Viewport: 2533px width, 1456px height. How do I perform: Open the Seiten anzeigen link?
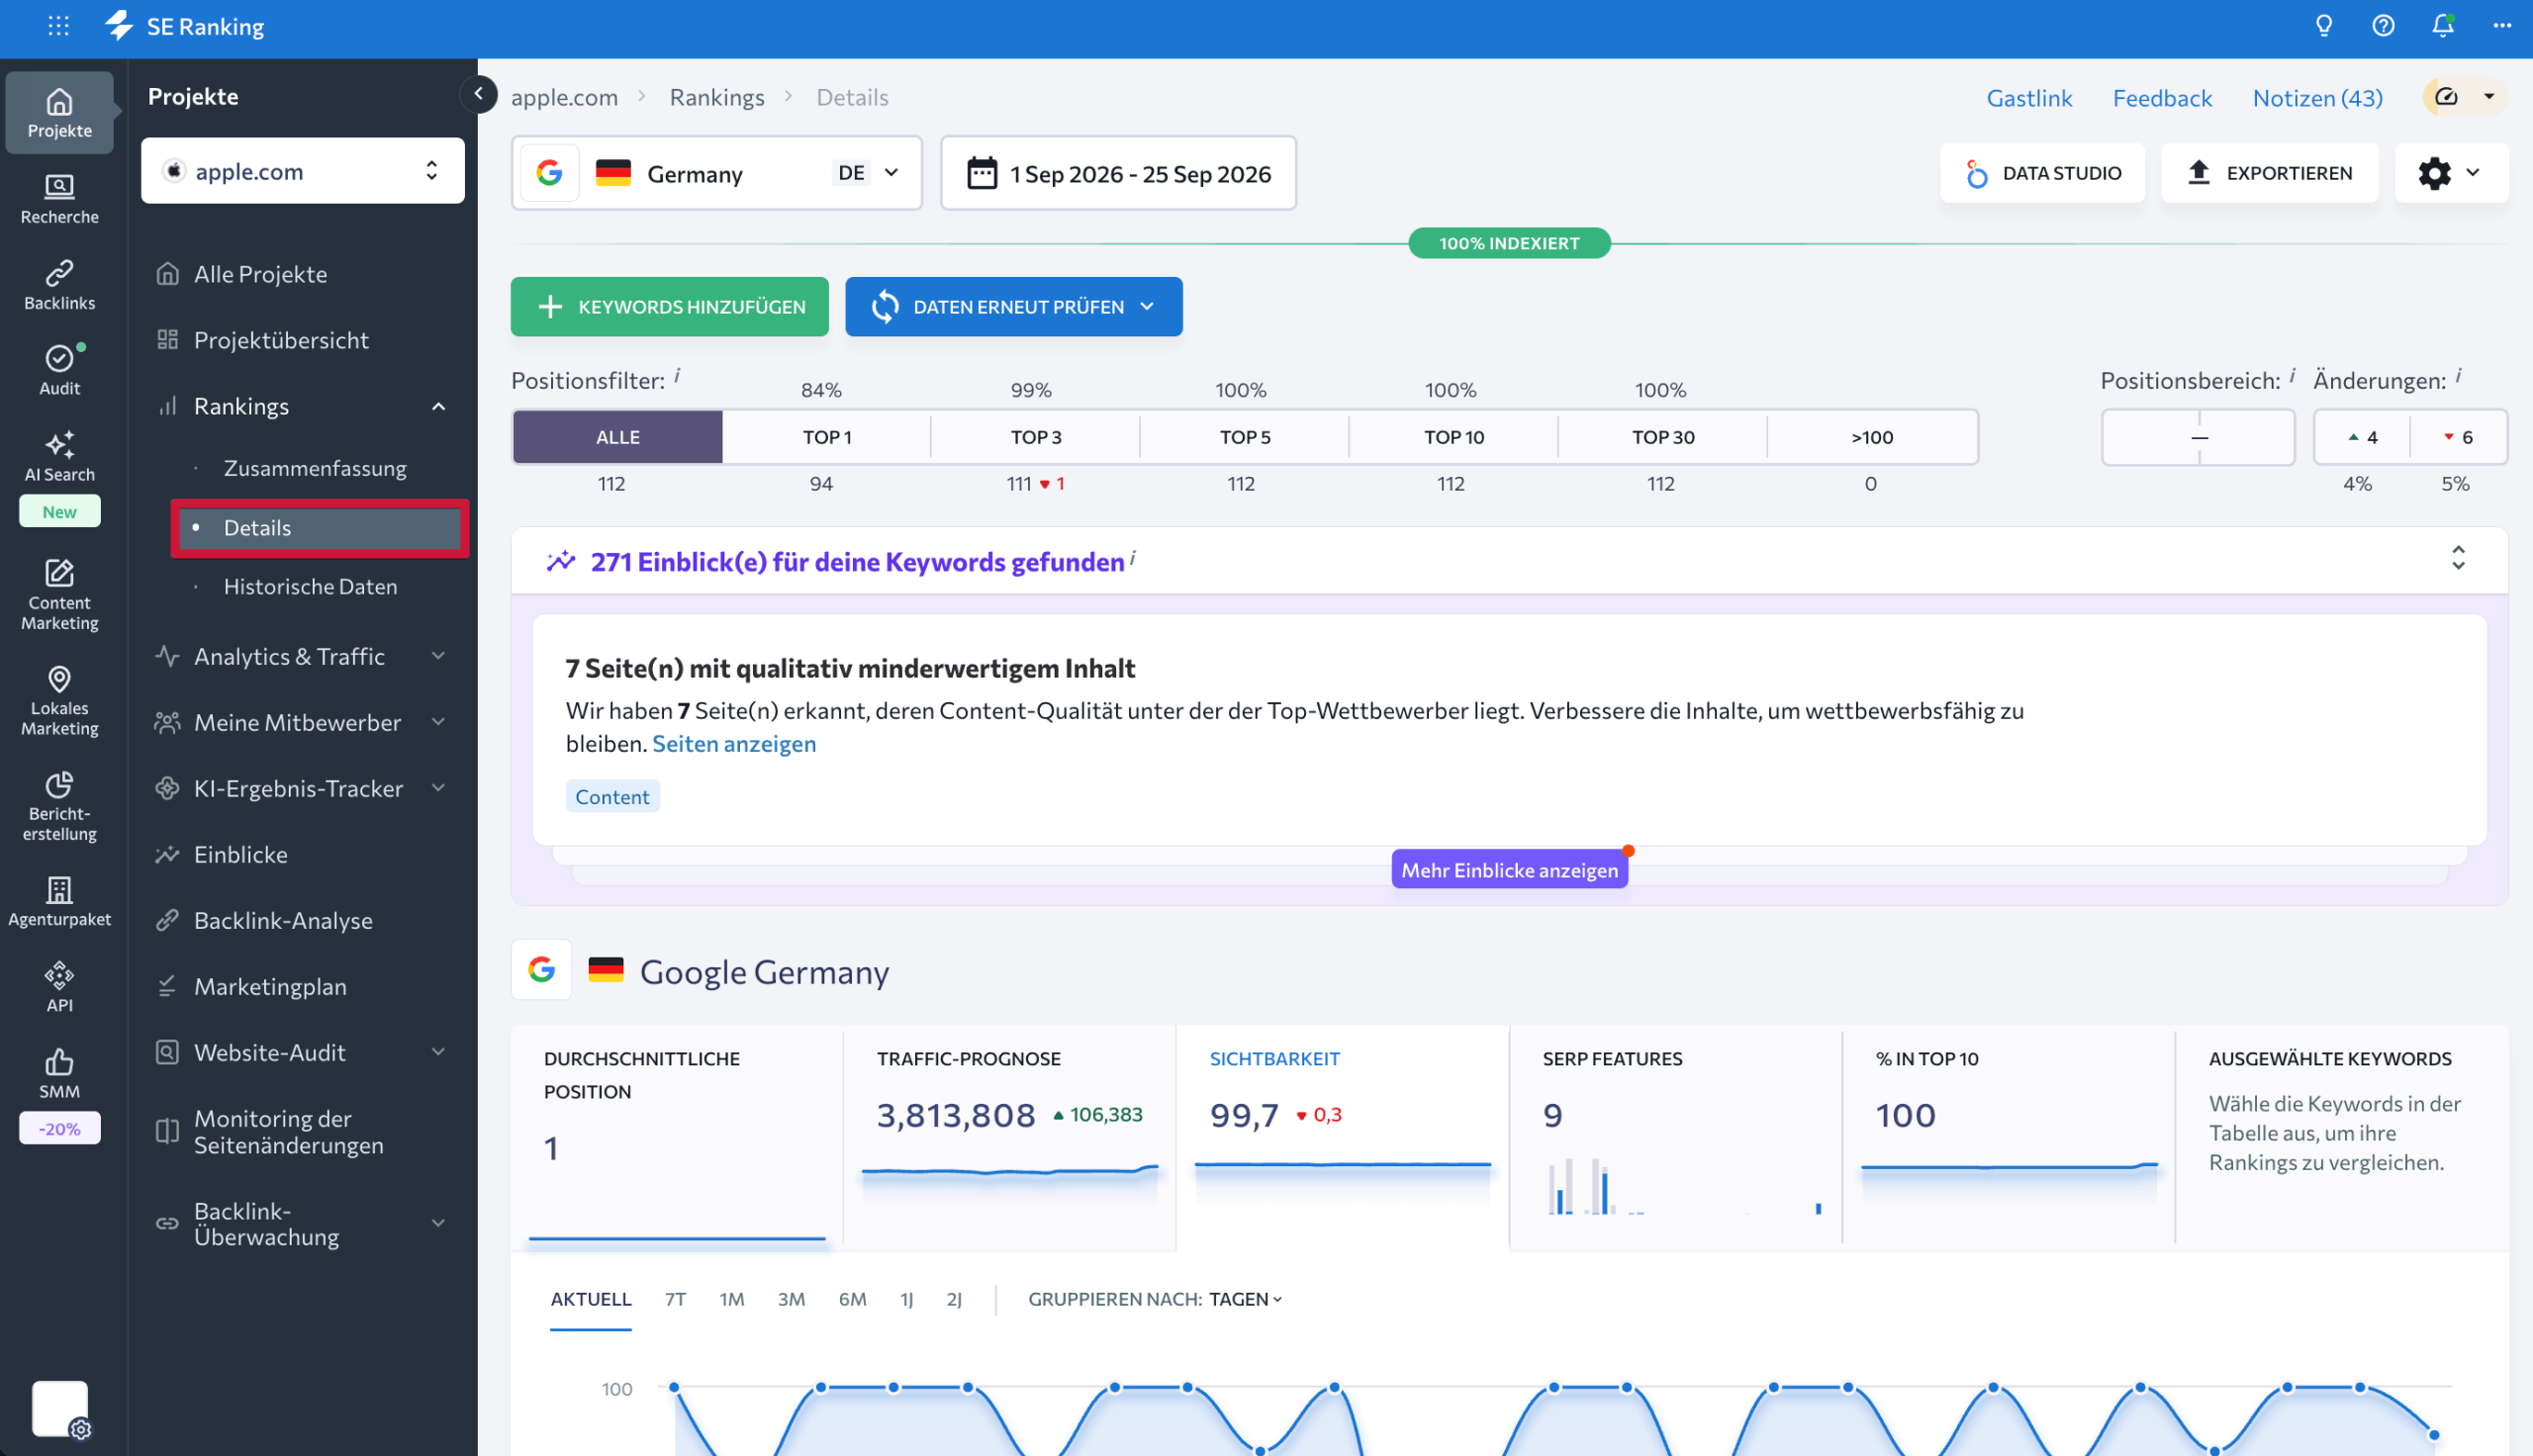pyautogui.click(x=734, y=743)
